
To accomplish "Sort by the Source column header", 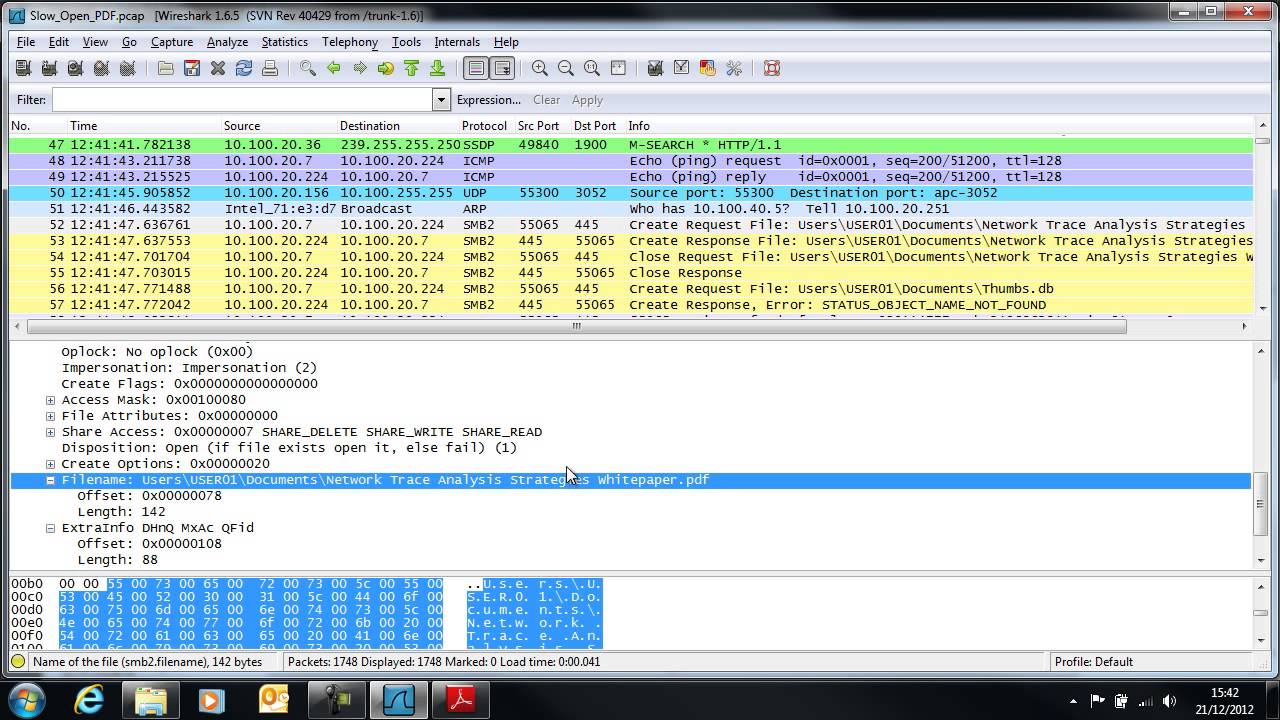I will 279,126.
